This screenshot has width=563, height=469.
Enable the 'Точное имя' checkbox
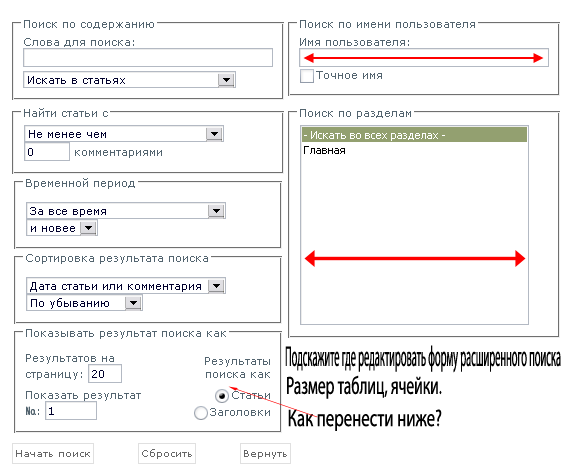(x=307, y=76)
